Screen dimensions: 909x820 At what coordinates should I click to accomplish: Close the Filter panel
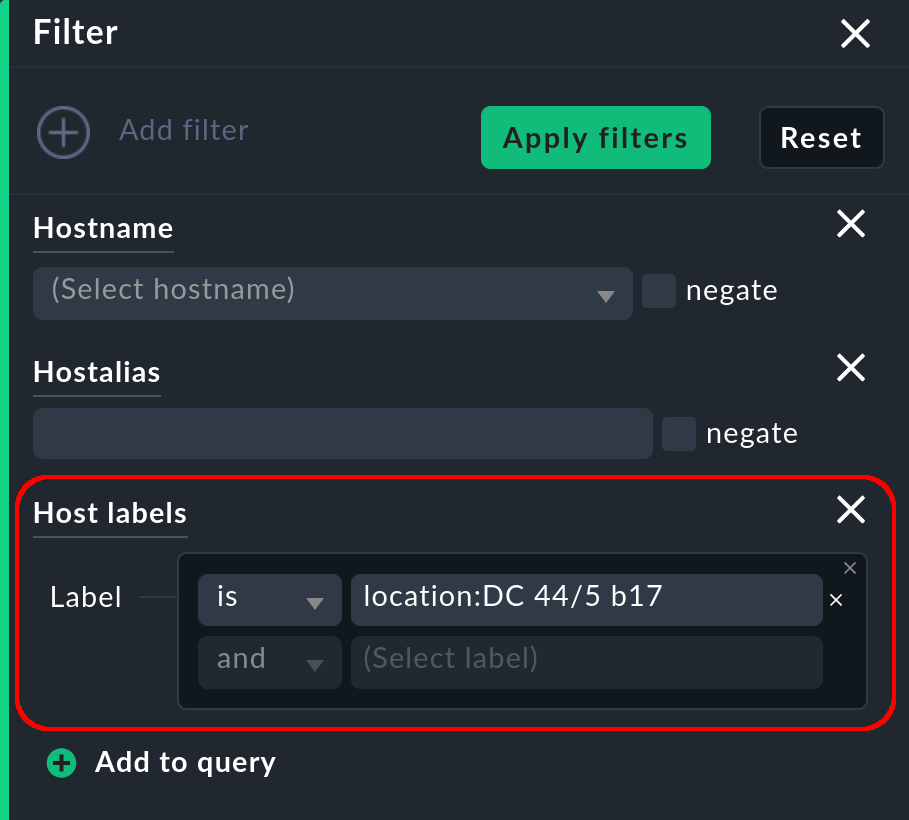tap(855, 33)
